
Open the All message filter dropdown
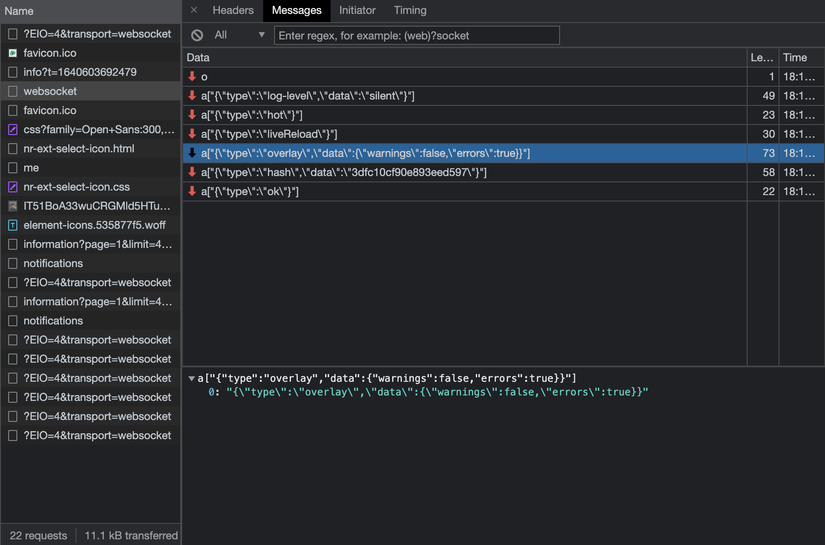pyautogui.click(x=240, y=35)
